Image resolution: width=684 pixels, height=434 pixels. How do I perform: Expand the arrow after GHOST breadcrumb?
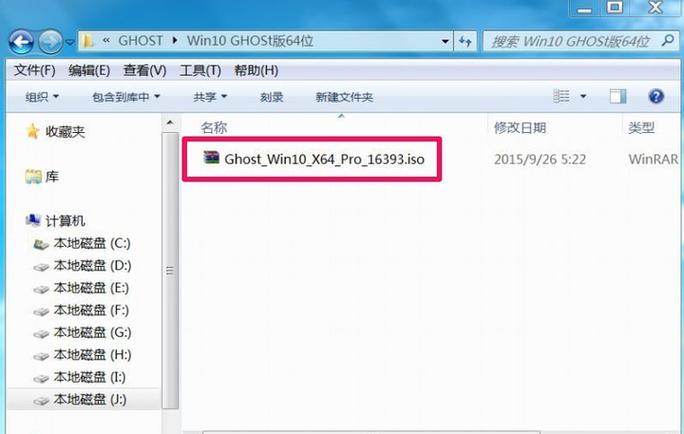click(175, 41)
